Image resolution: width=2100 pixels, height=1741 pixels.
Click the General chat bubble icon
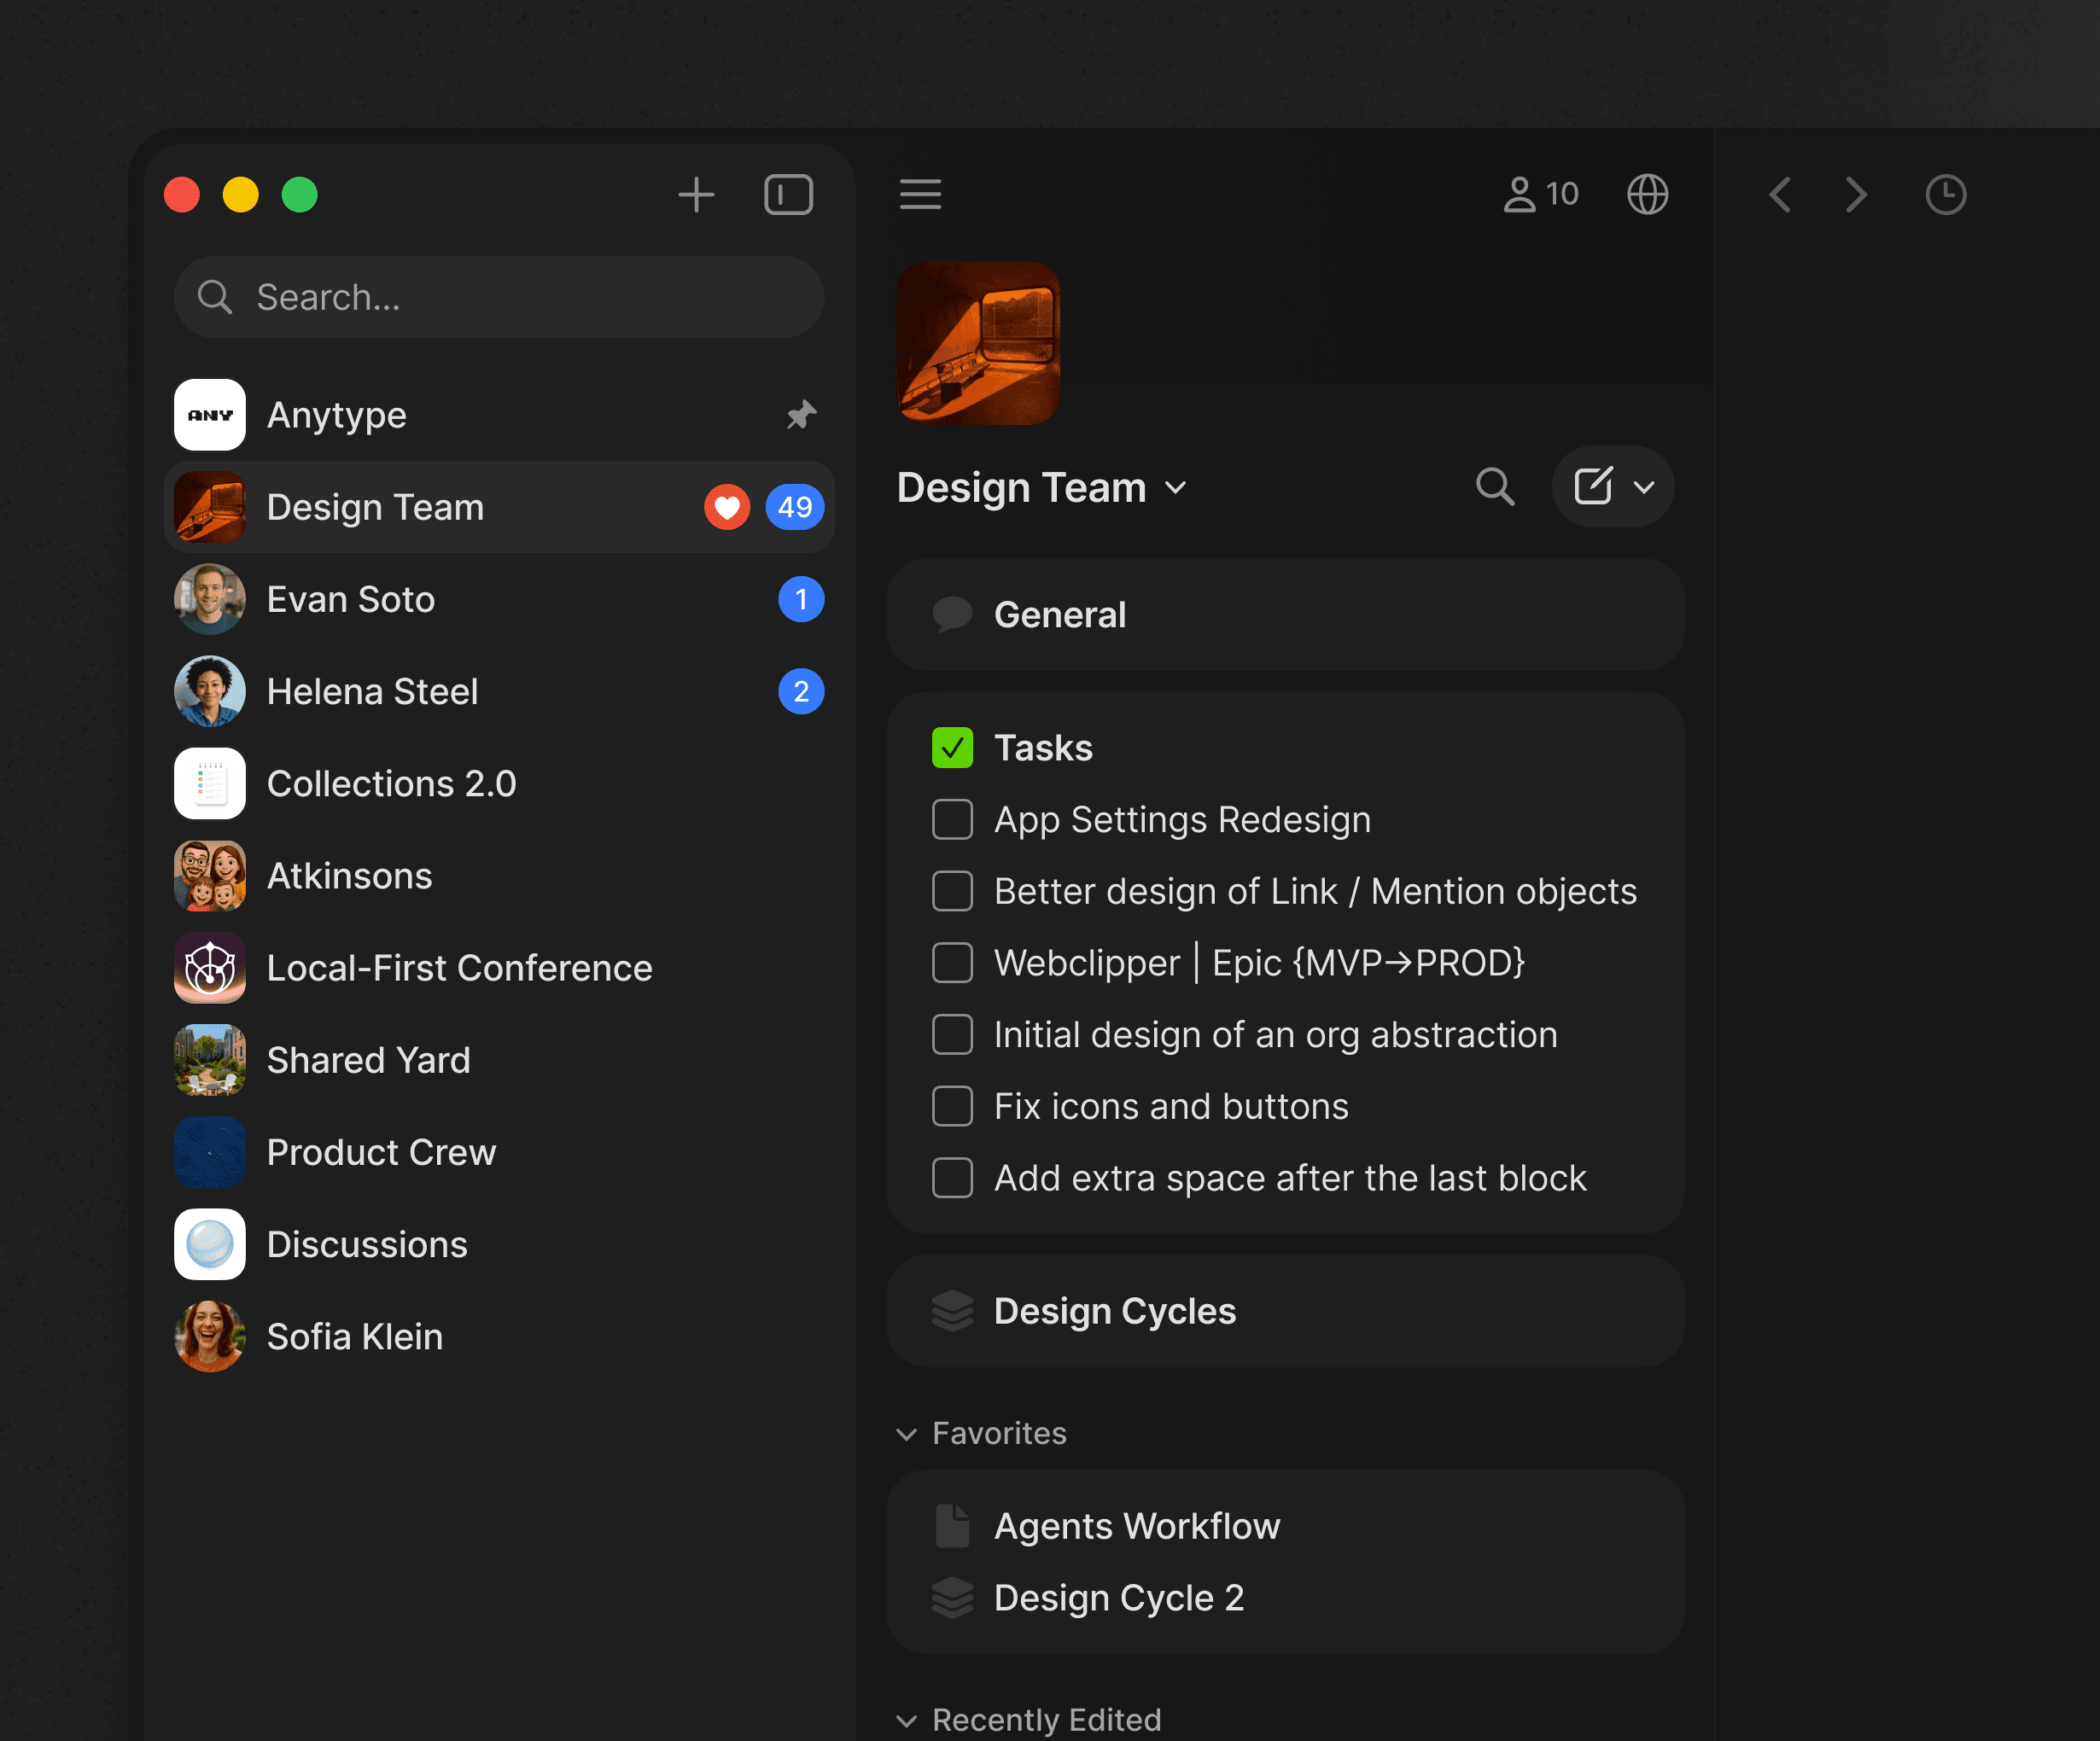point(951,614)
